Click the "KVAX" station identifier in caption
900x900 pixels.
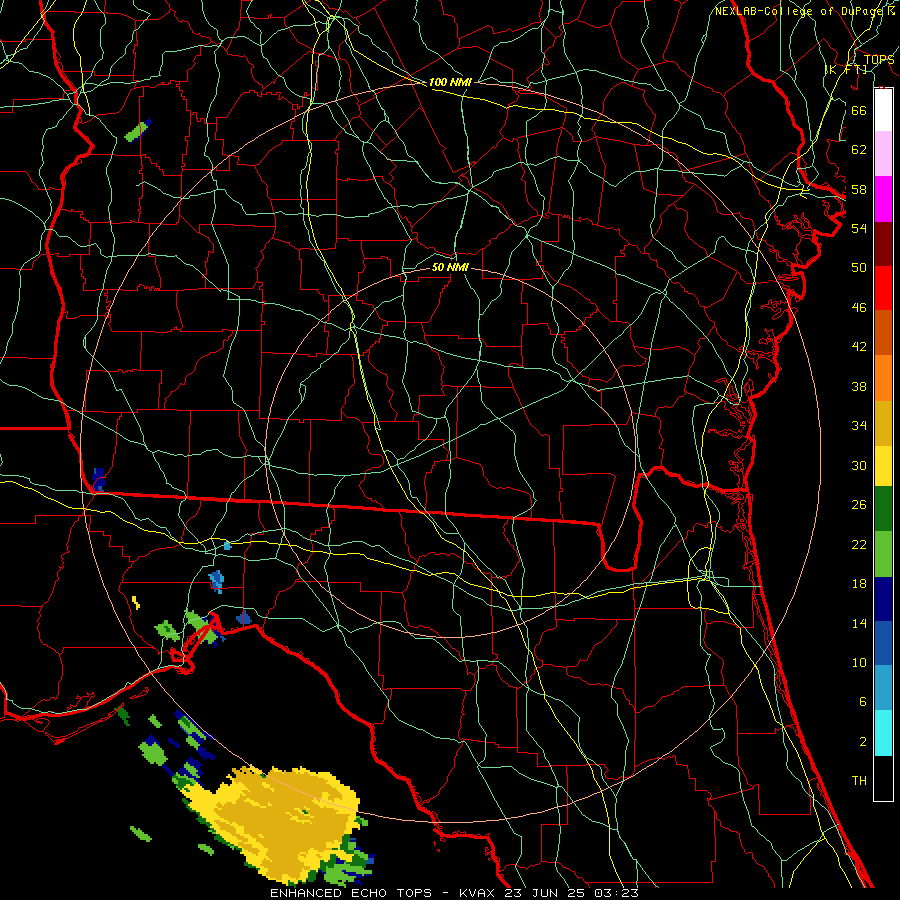[479, 893]
